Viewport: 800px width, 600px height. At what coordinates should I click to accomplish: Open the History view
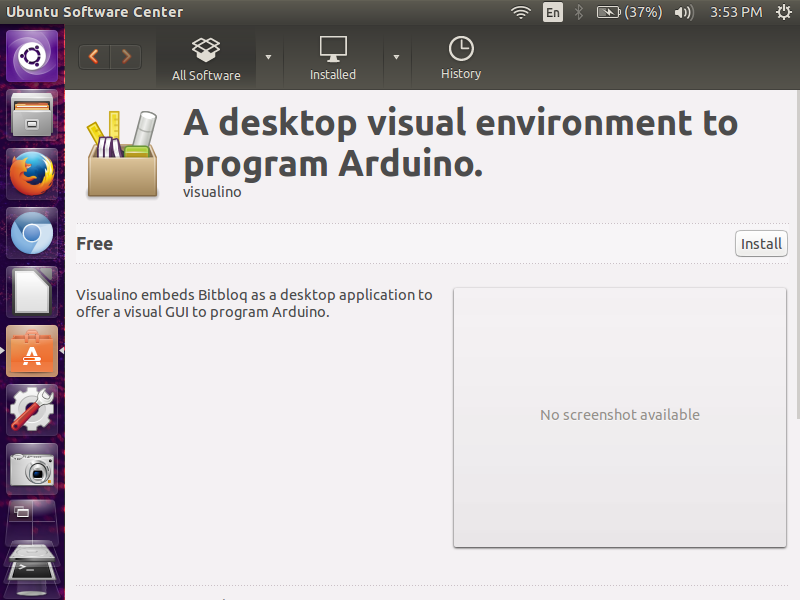click(461, 58)
